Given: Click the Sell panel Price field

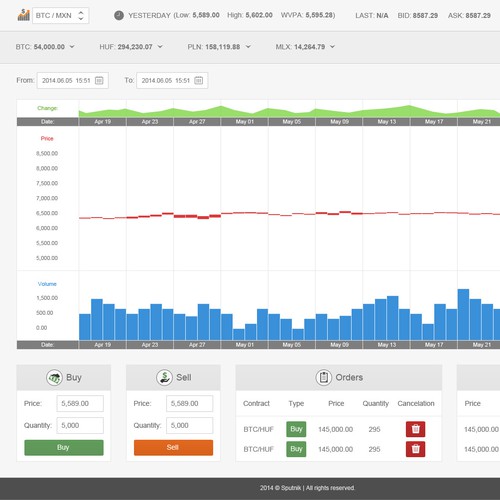Looking at the screenshot, I should (190, 403).
